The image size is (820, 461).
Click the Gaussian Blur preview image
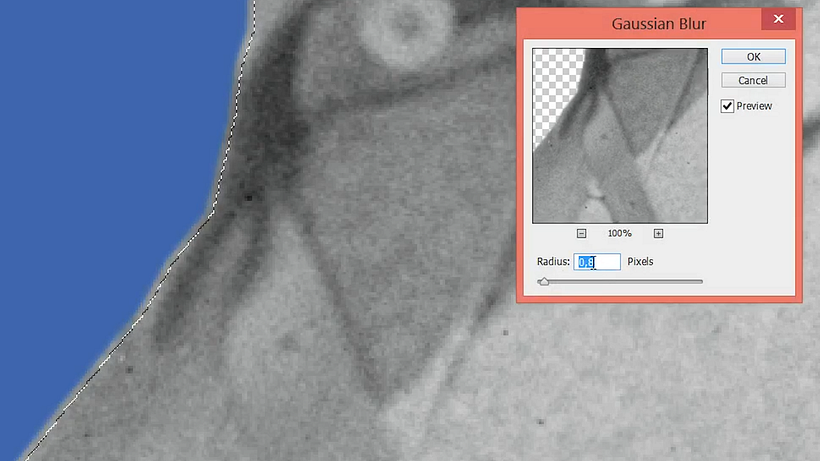coord(620,136)
